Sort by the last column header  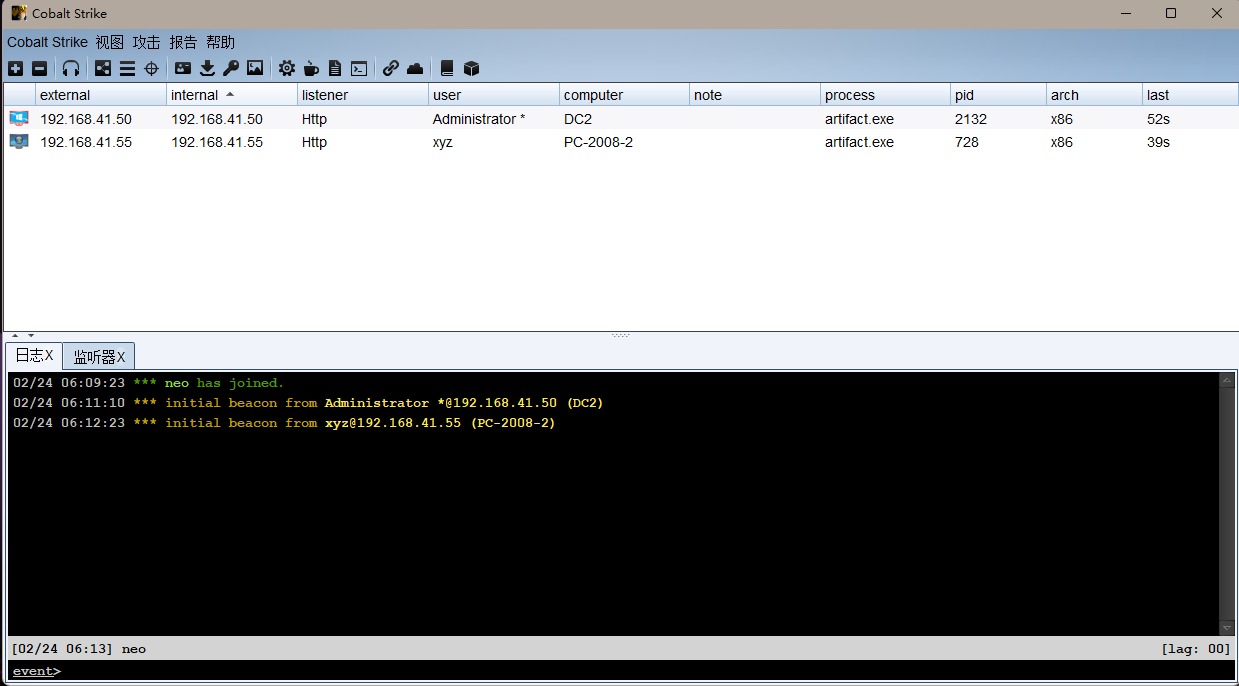pos(1190,95)
